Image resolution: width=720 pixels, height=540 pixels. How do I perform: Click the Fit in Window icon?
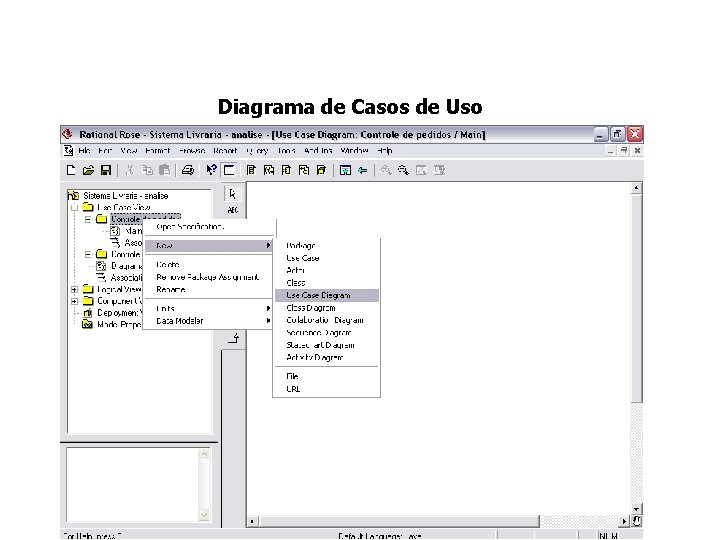[421, 170]
